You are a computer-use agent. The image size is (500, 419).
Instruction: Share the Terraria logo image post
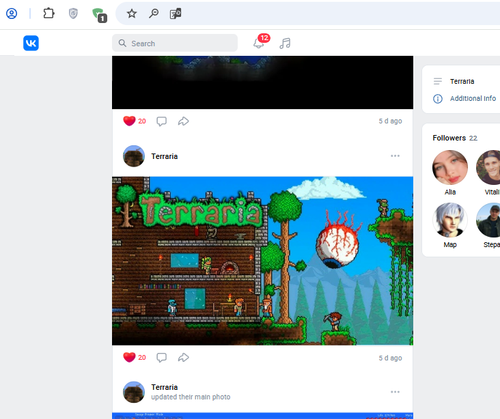(183, 358)
